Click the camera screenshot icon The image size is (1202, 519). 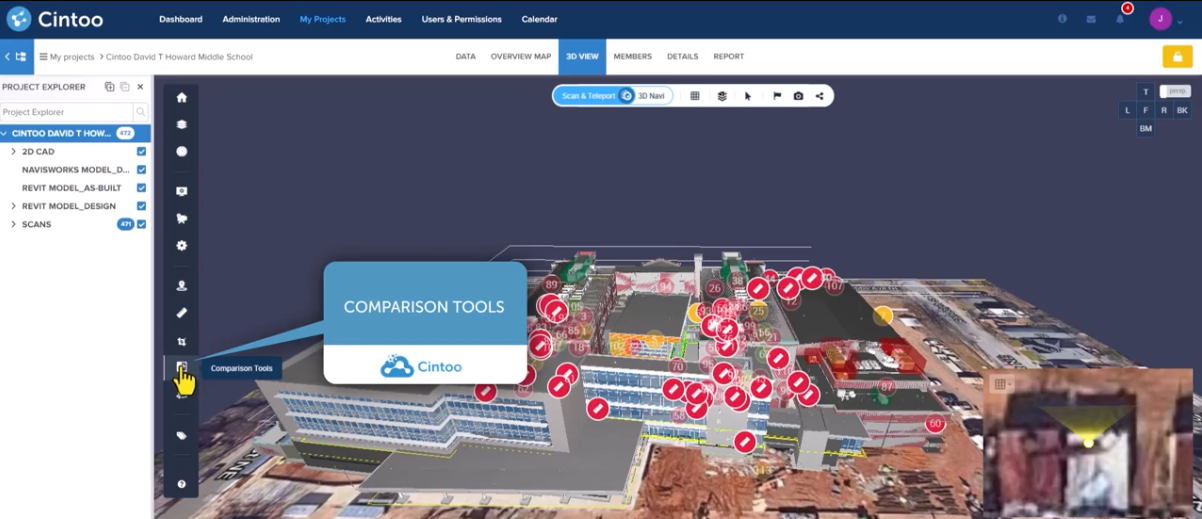pos(798,96)
